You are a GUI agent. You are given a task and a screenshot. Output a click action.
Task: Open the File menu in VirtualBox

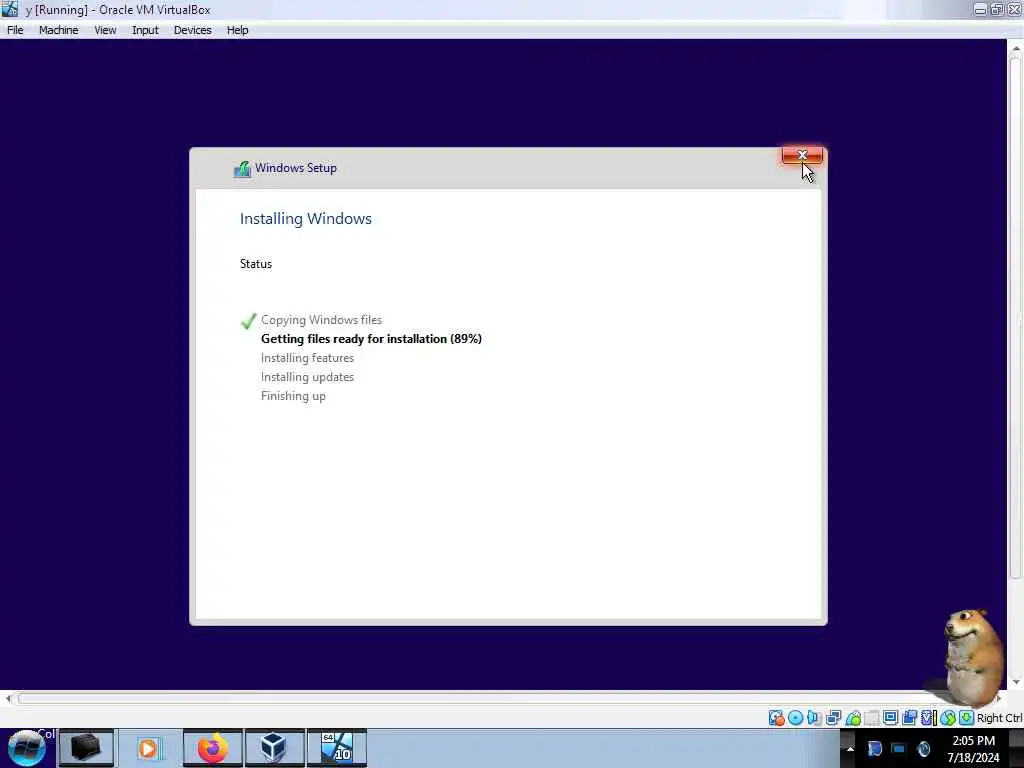[15, 30]
